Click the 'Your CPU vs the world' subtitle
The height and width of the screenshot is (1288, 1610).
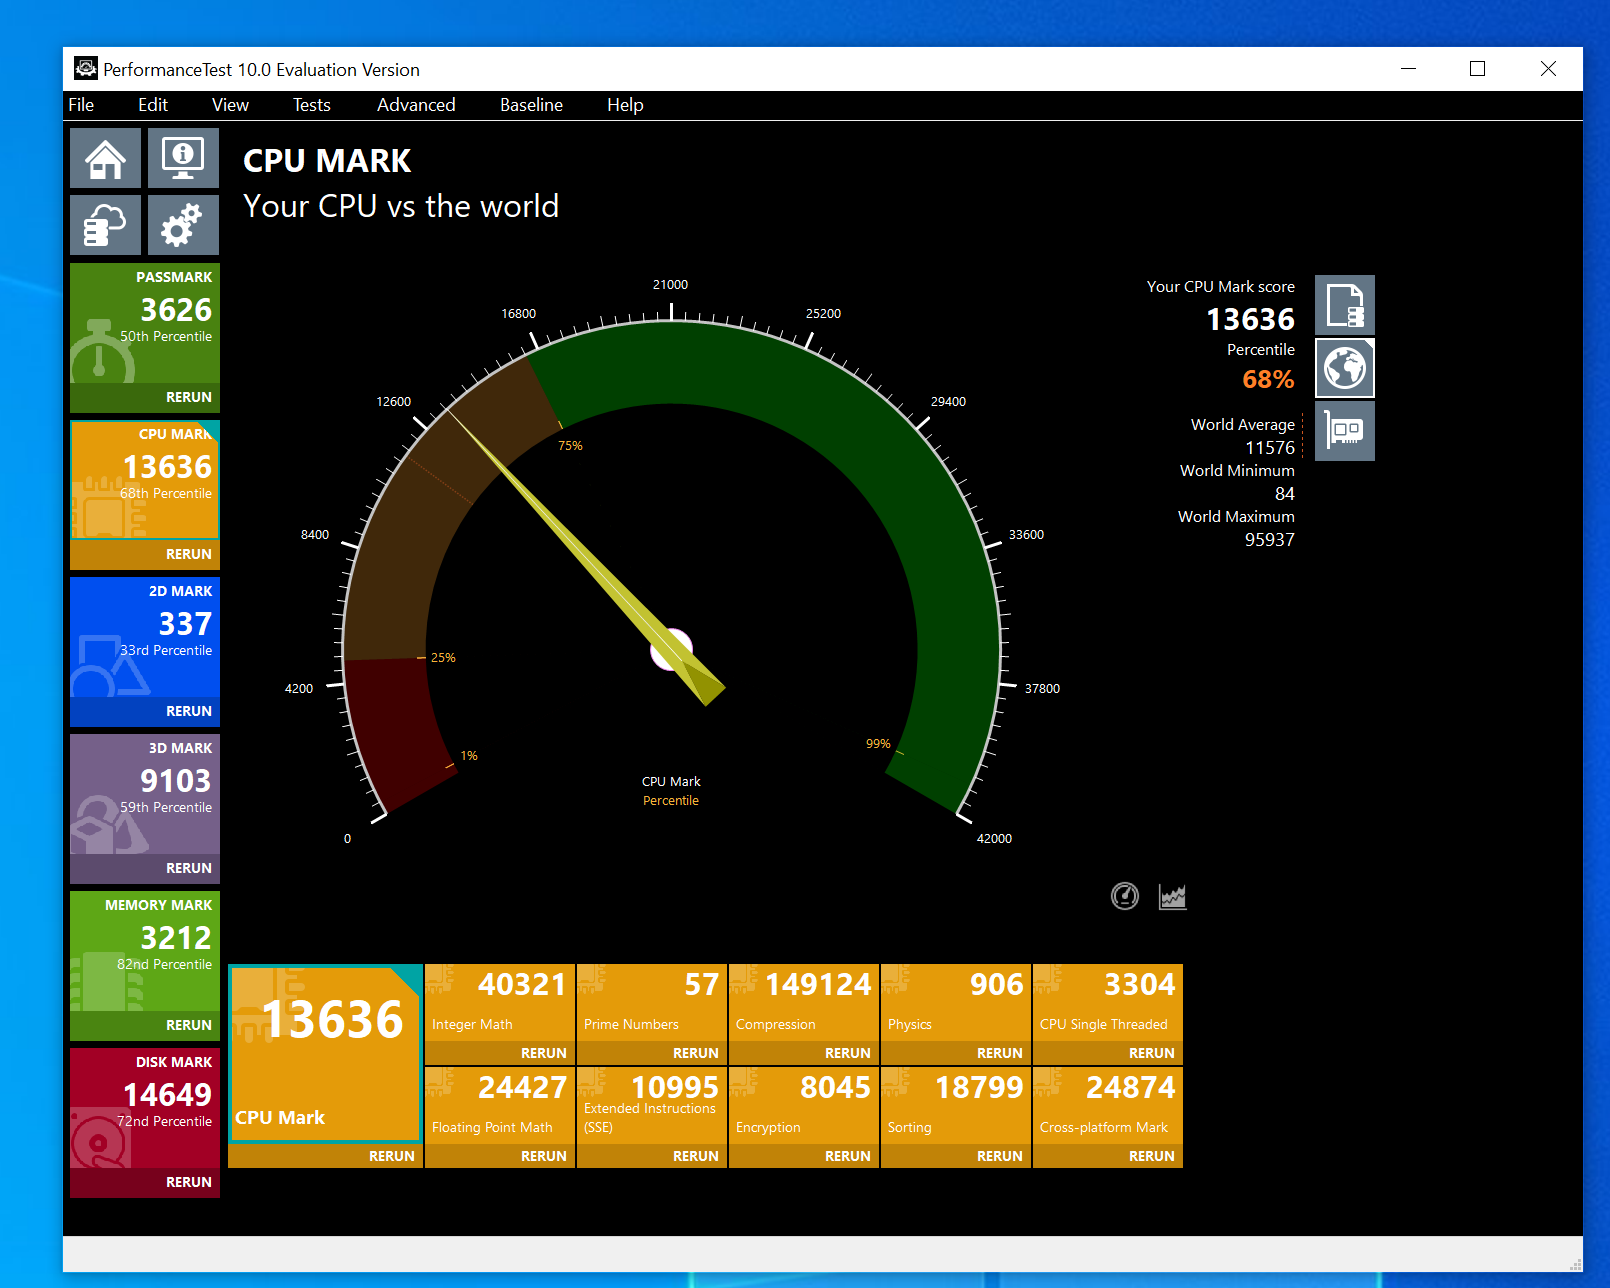pyautogui.click(x=401, y=206)
